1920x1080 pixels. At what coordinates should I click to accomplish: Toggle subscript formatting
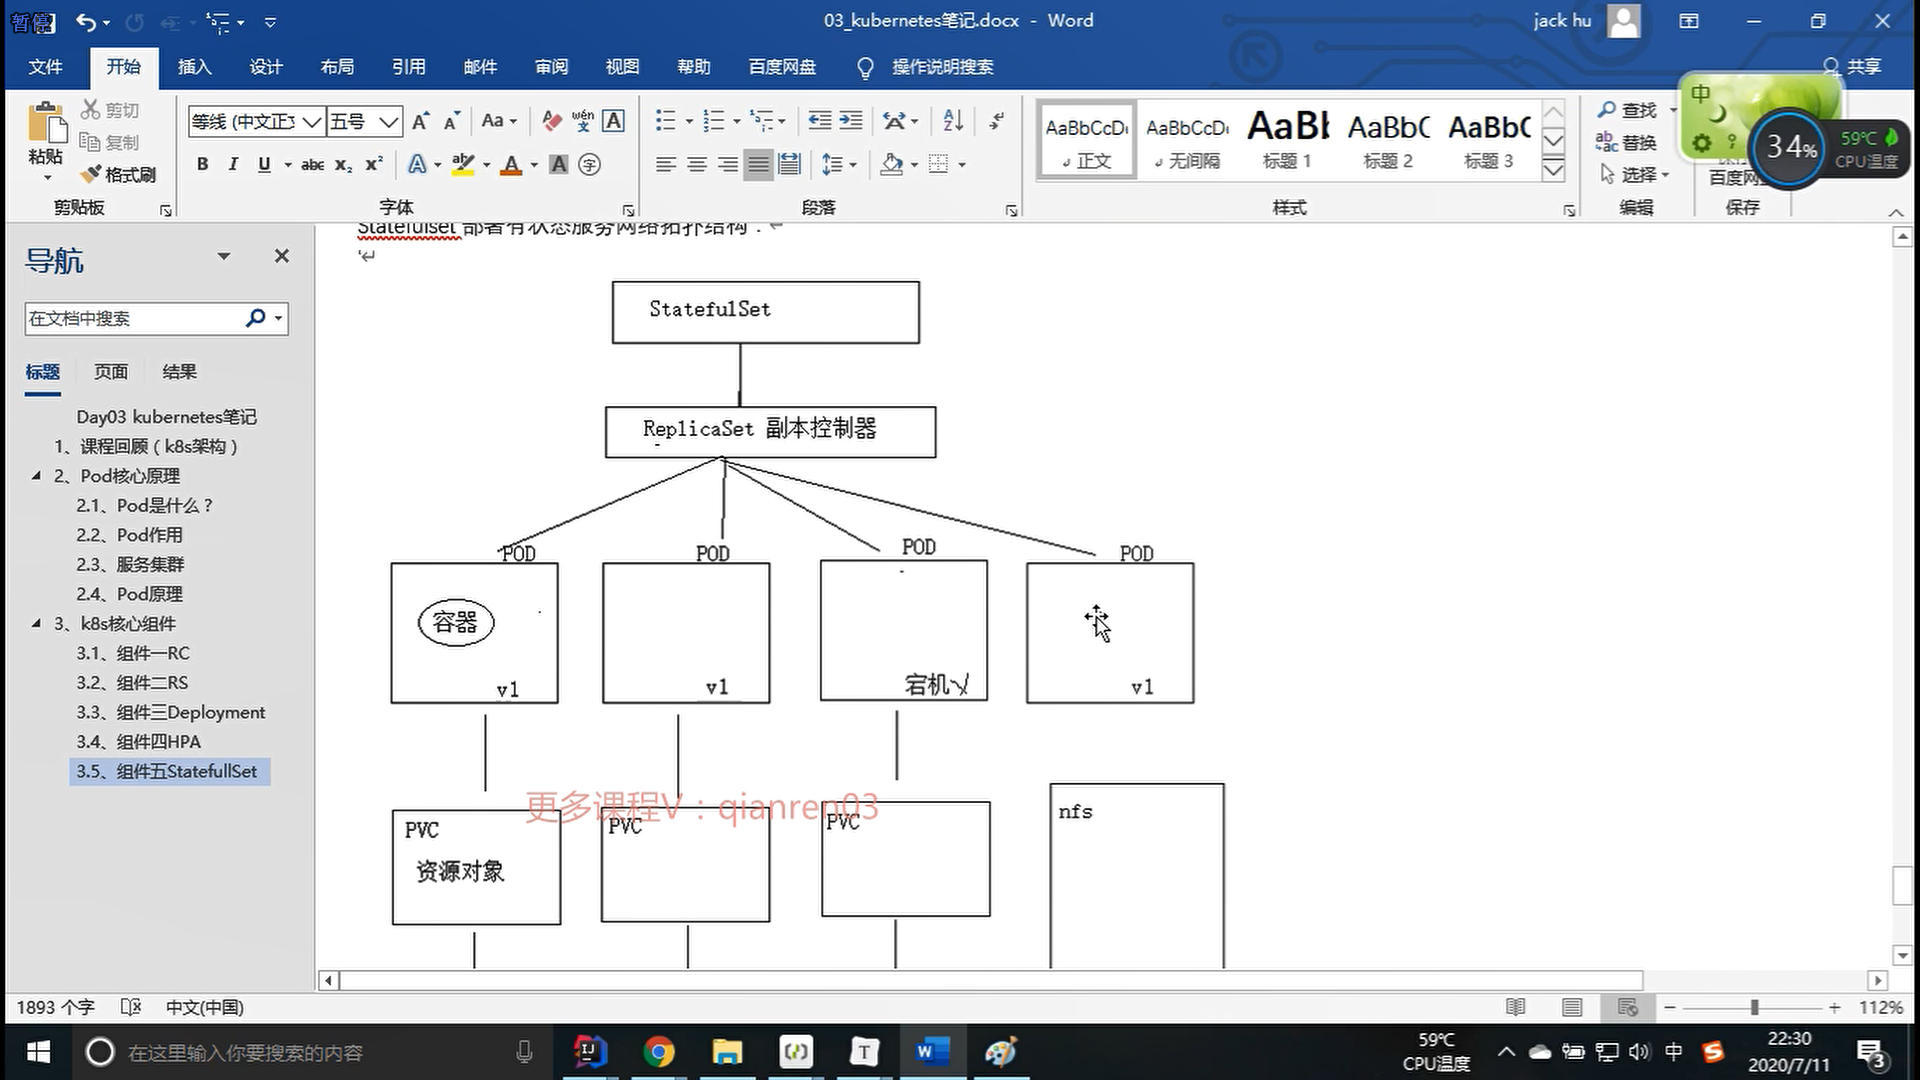click(343, 164)
